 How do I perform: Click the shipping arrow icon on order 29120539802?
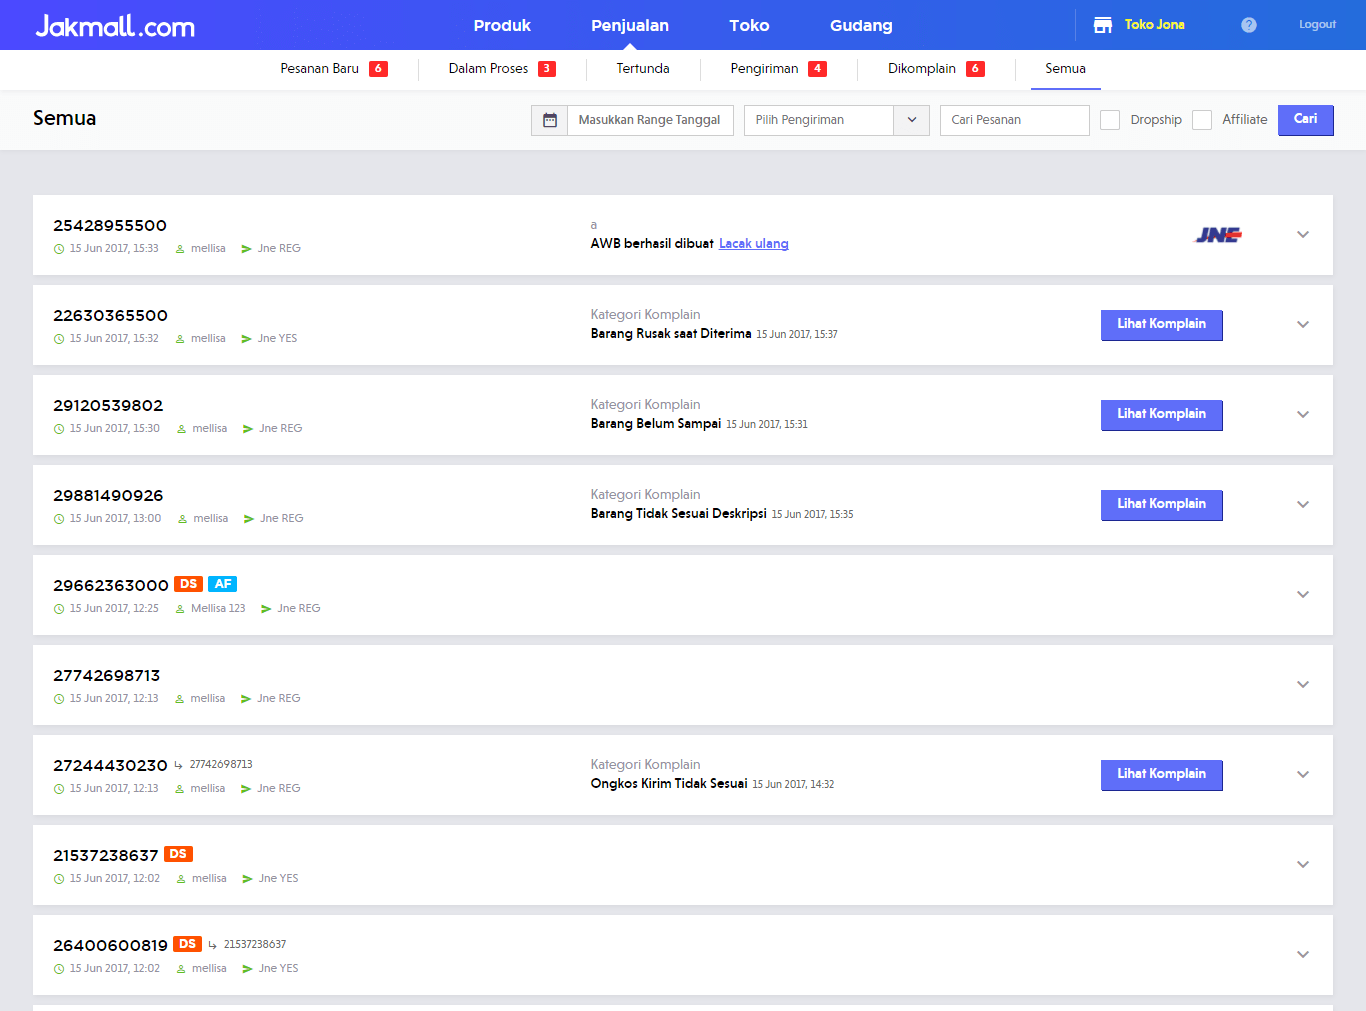point(248,429)
